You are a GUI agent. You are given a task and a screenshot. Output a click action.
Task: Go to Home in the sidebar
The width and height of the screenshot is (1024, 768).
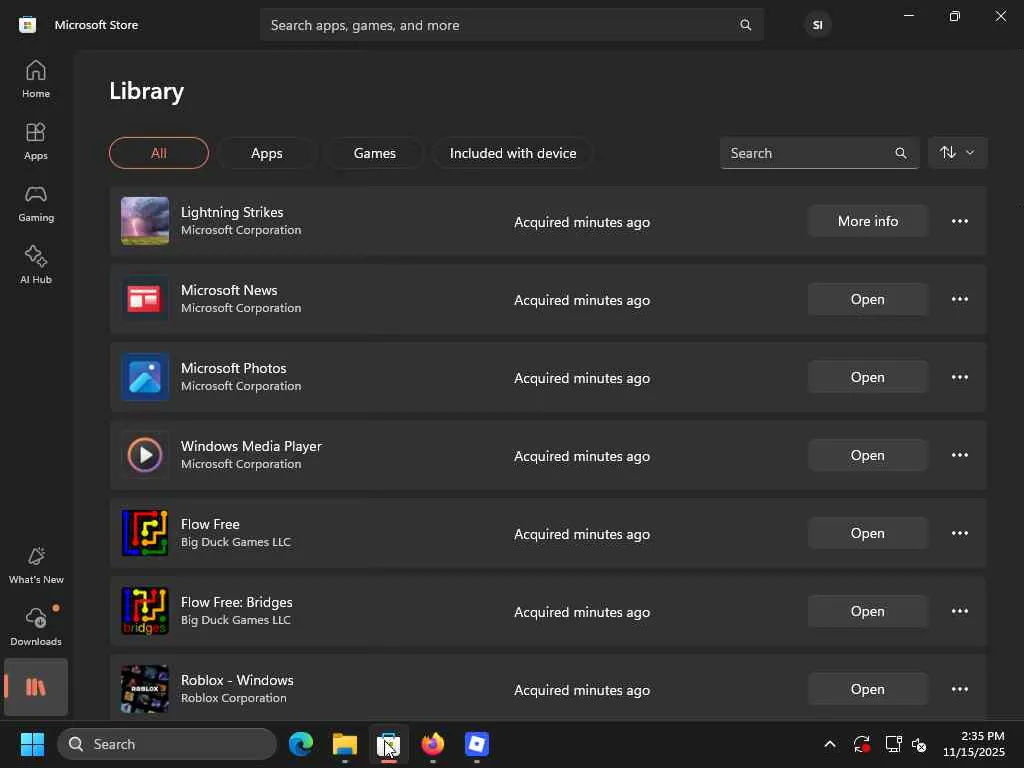[x=36, y=79]
